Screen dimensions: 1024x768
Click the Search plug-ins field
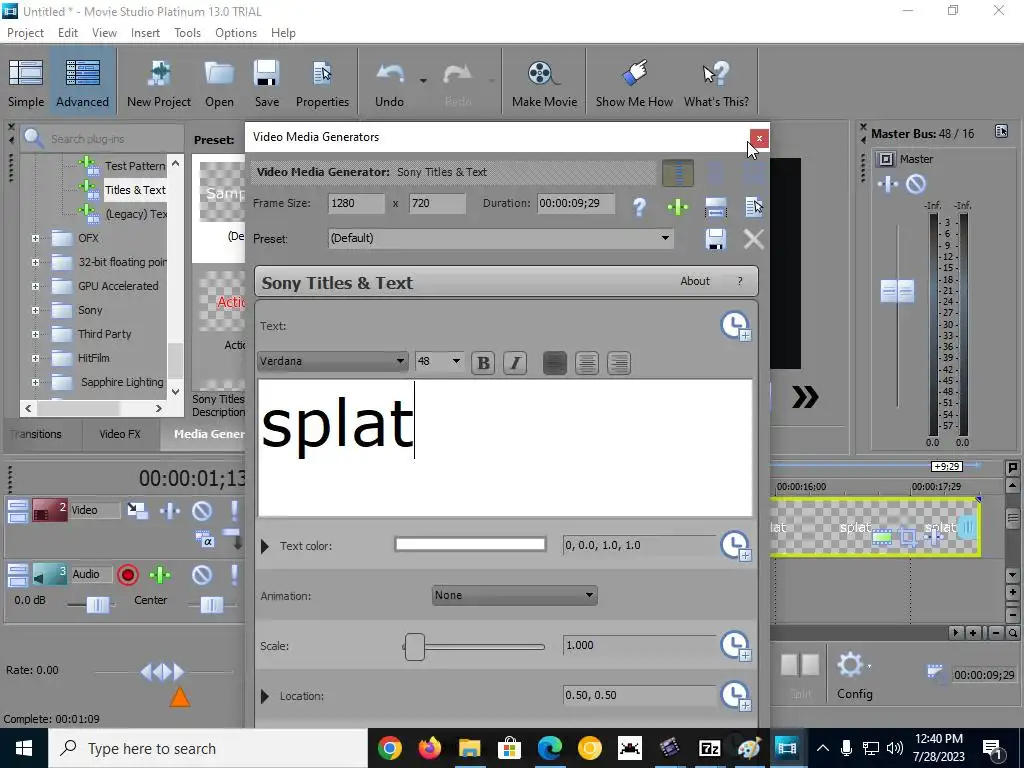pos(112,138)
